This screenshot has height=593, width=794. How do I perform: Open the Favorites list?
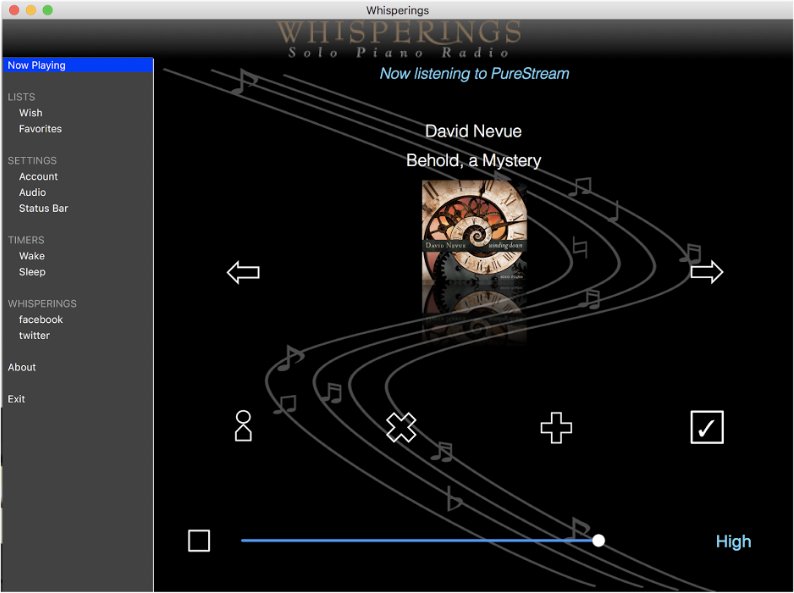41,129
